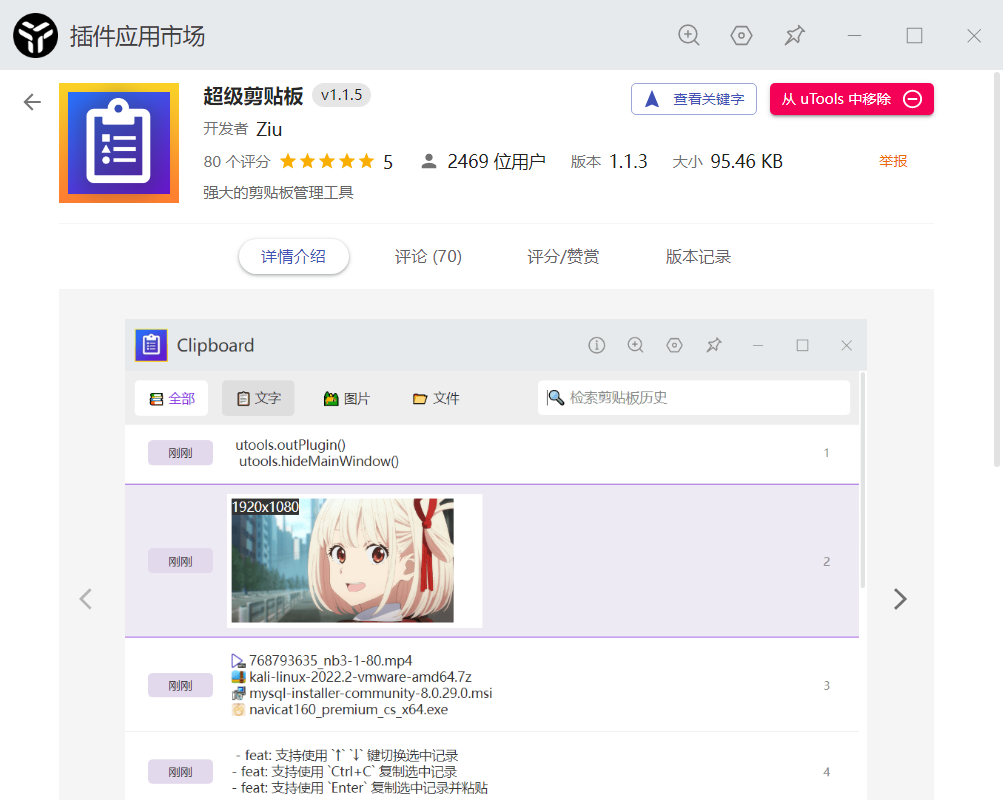Click the 举报 report link
This screenshot has height=803, width=1003.
[x=893, y=161]
